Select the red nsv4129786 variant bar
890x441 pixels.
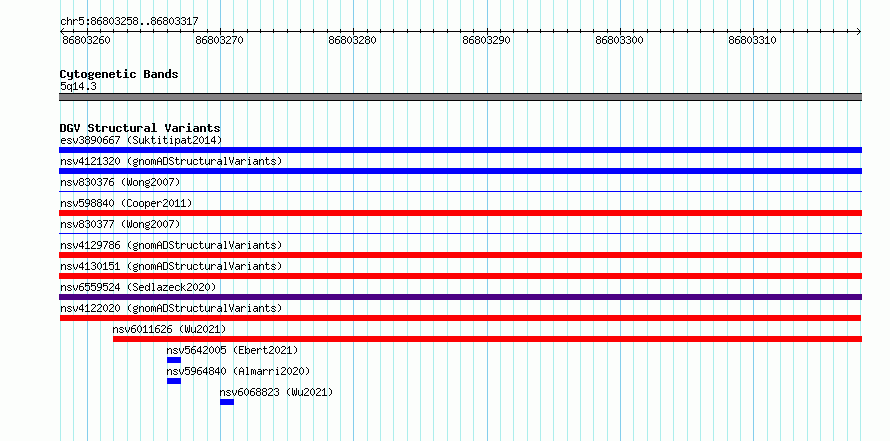point(460,255)
